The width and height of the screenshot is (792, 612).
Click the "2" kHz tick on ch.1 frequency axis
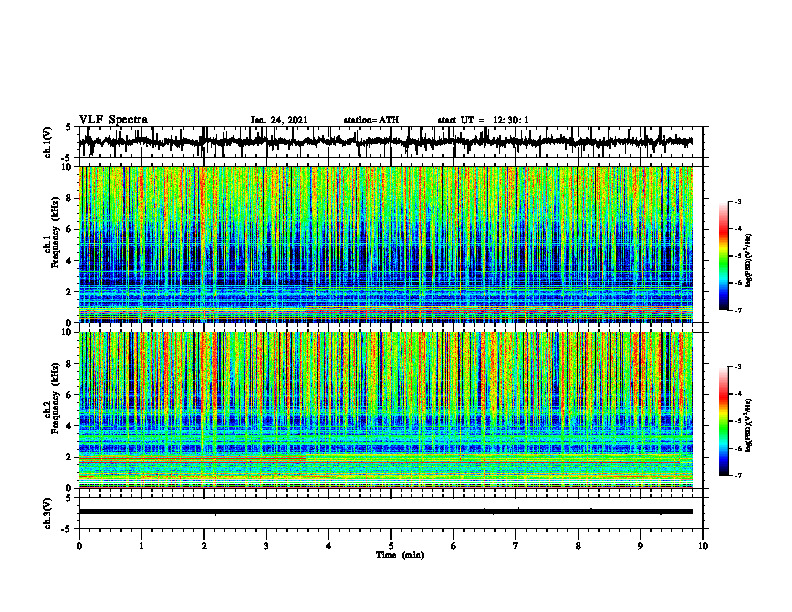pos(71,291)
